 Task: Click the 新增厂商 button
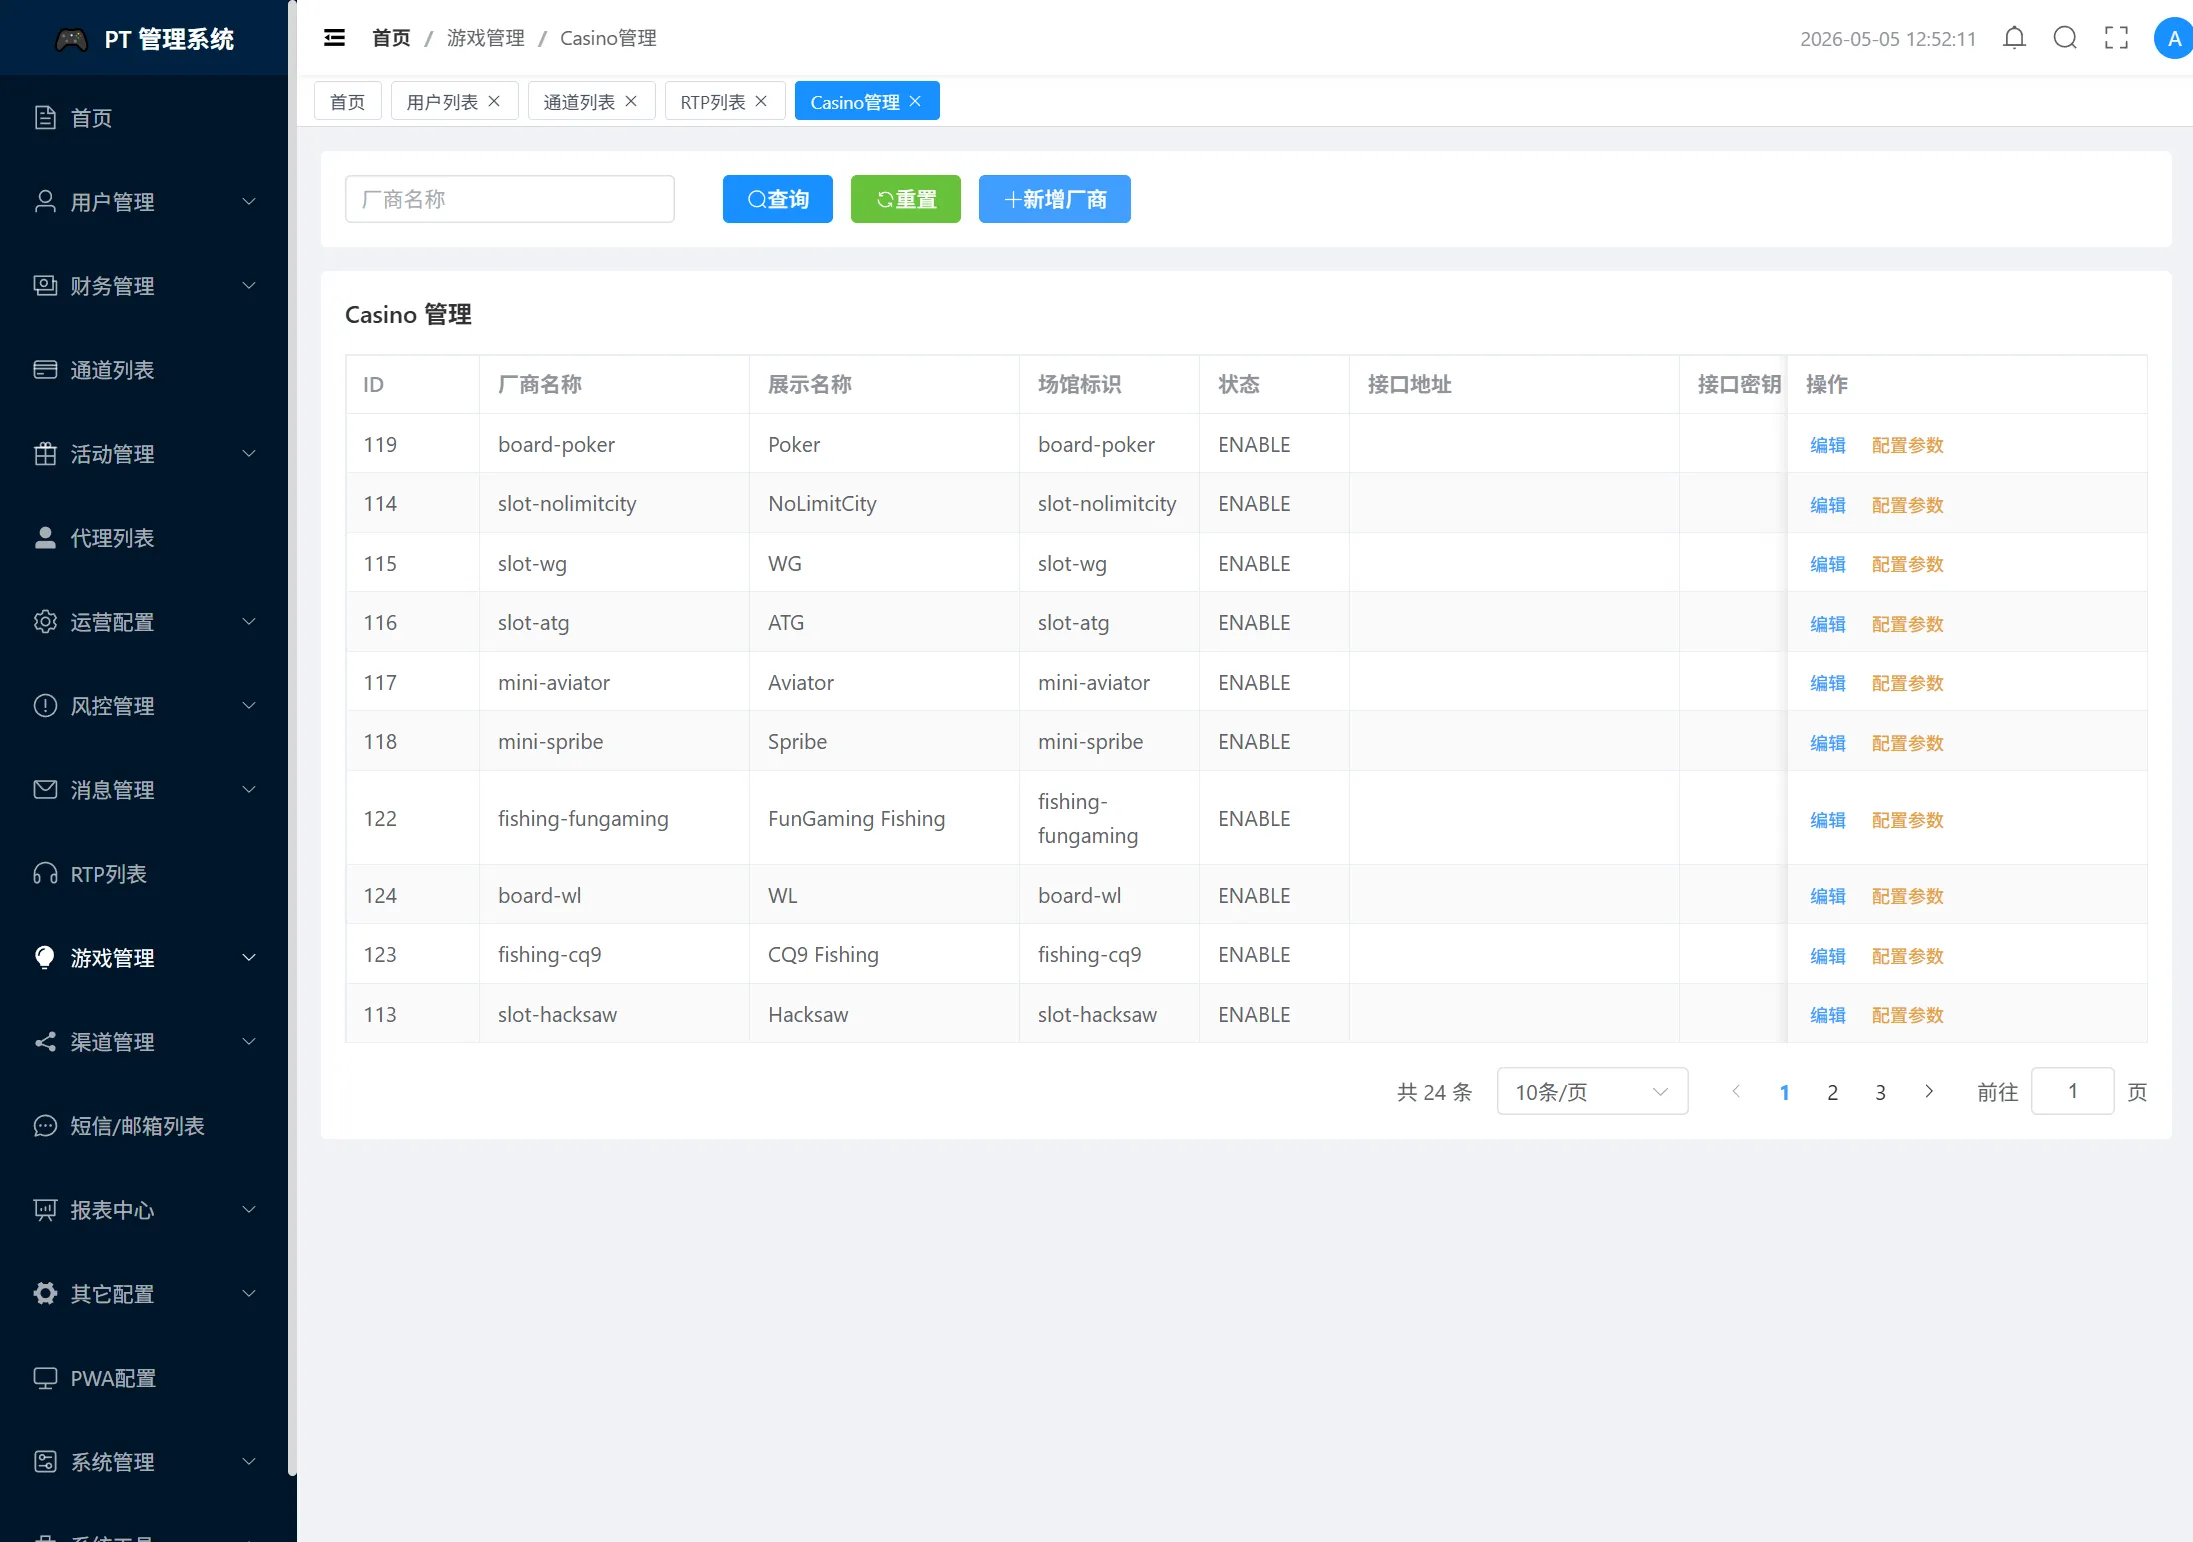click(x=1054, y=199)
